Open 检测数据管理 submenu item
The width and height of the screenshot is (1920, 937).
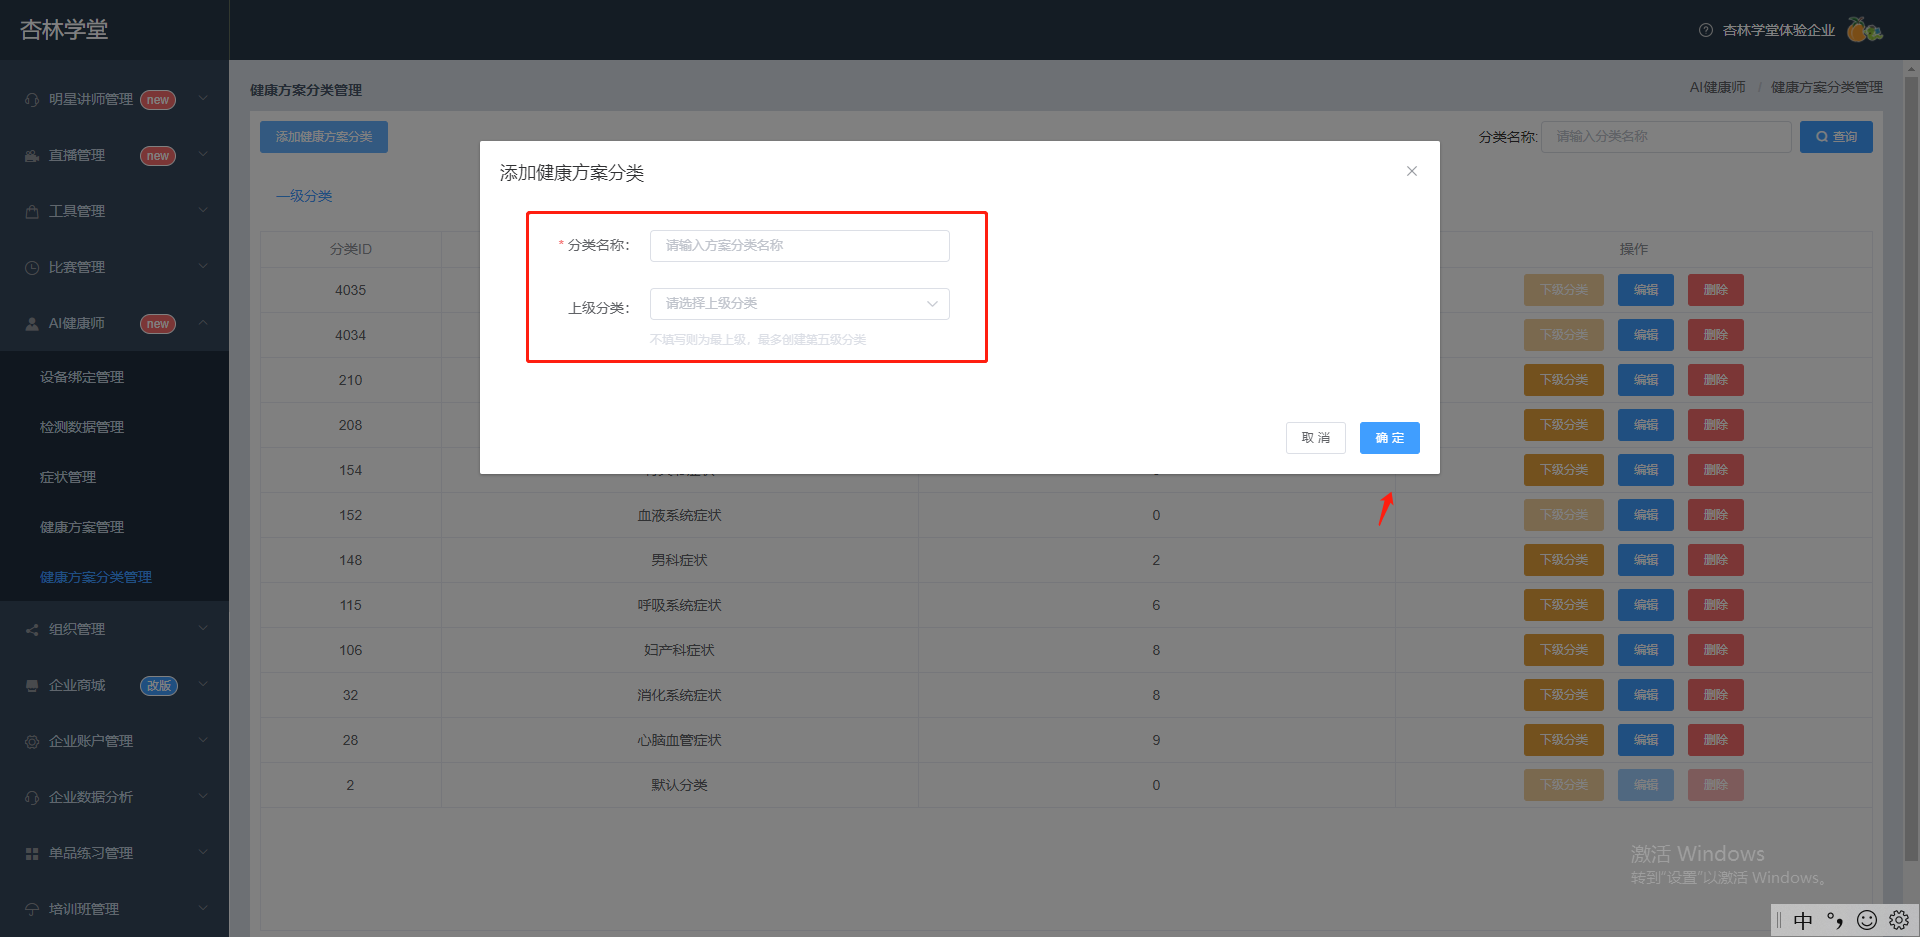pyautogui.click(x=115, y=427)
